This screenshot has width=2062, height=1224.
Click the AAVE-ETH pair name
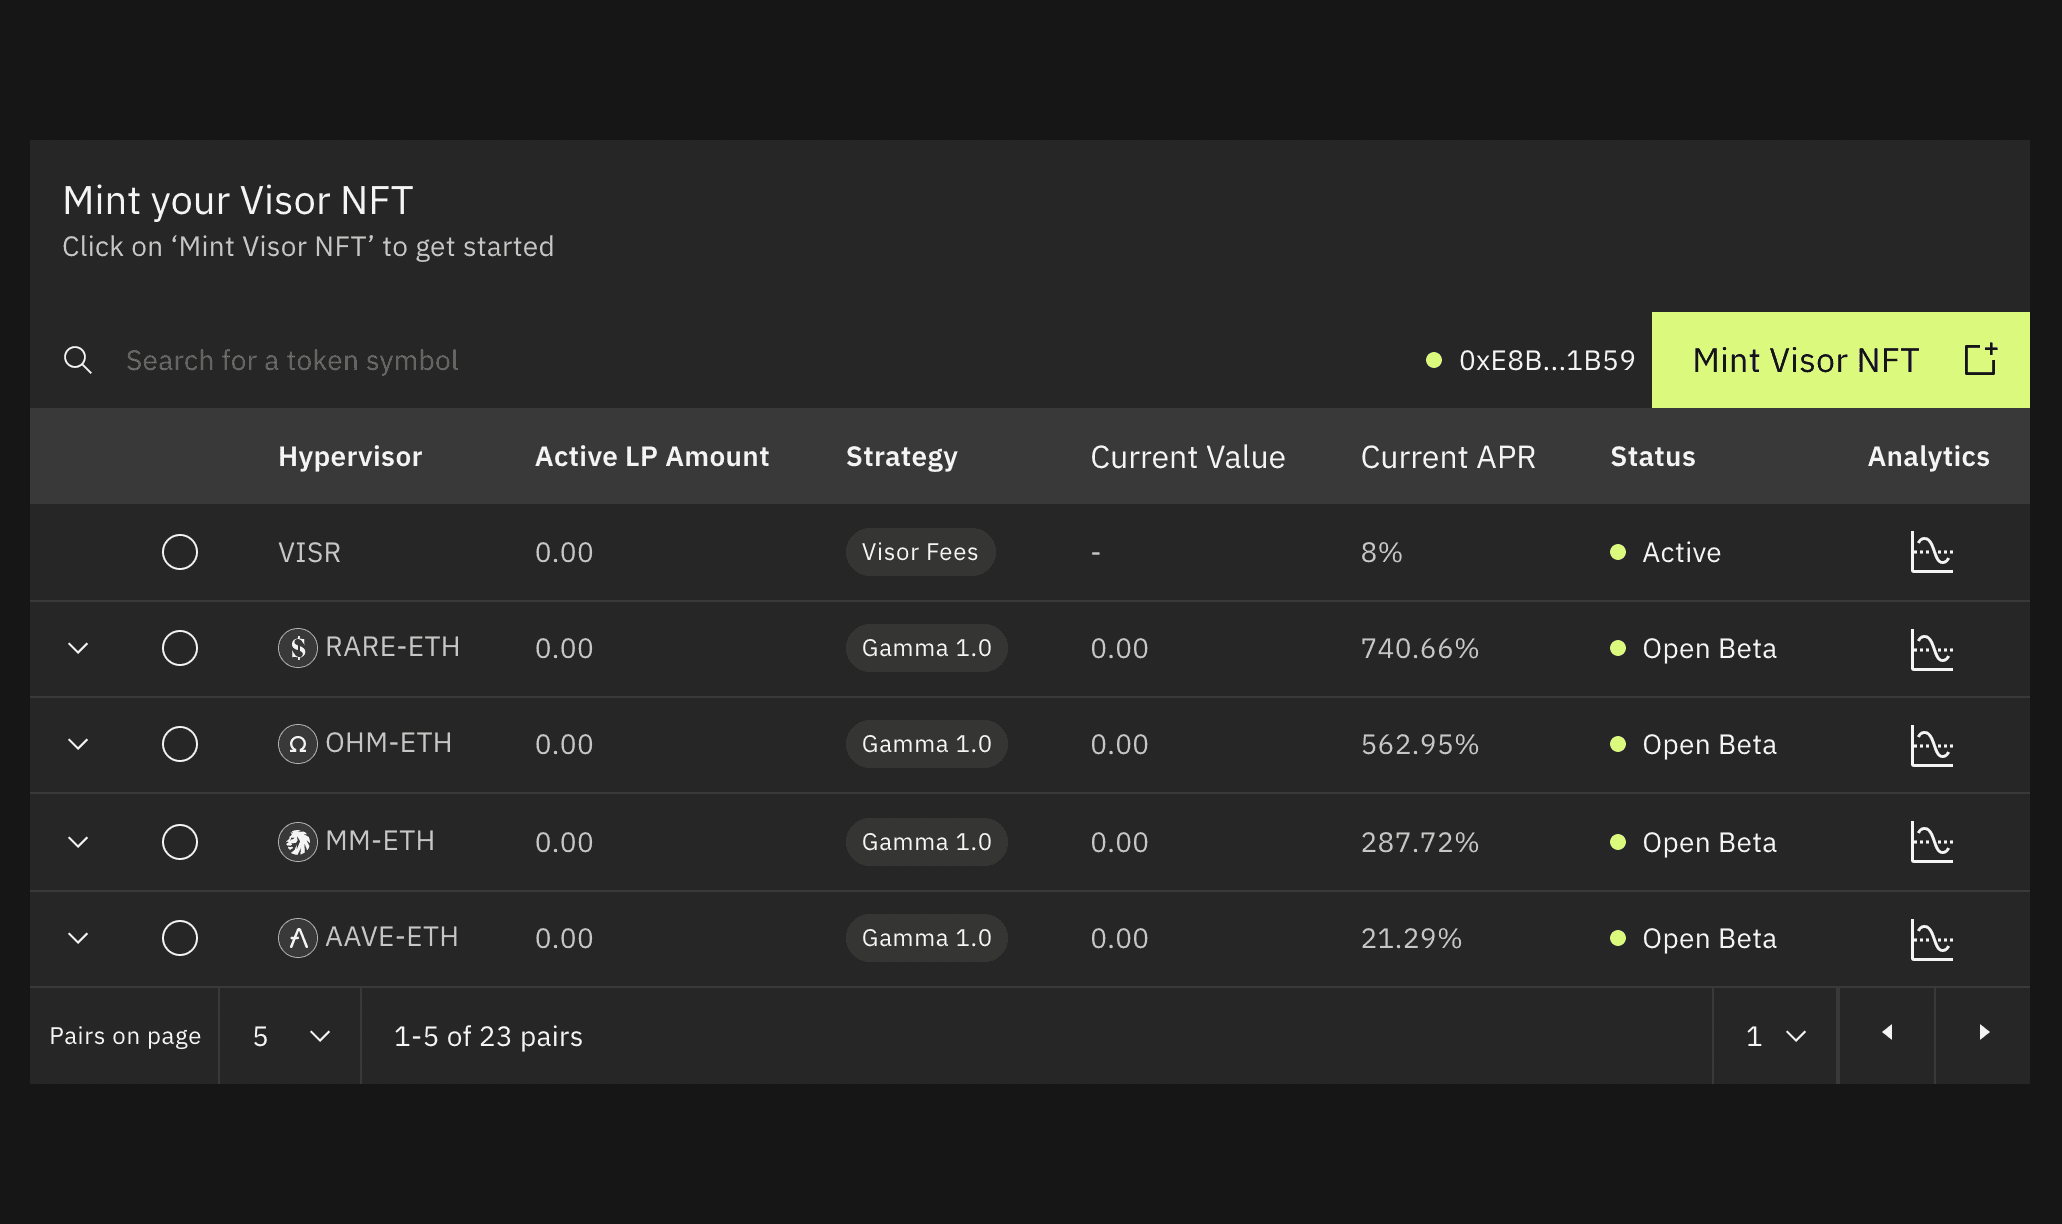[392, 937]
